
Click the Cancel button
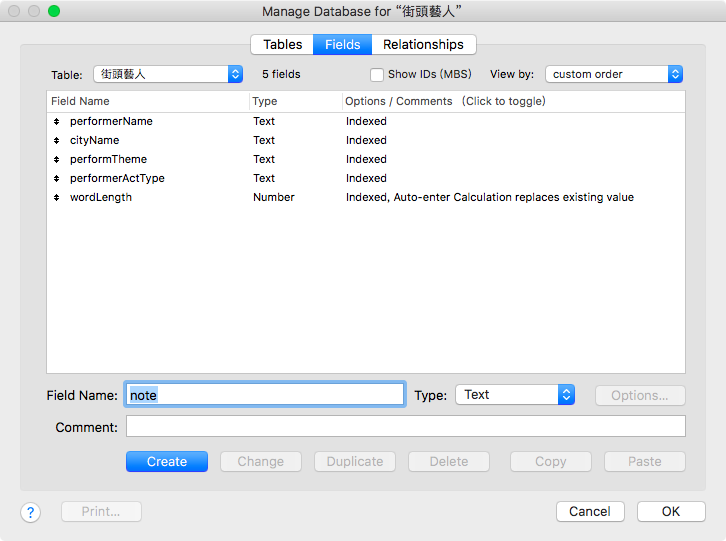pyautogui.click(x=590, y=511)
